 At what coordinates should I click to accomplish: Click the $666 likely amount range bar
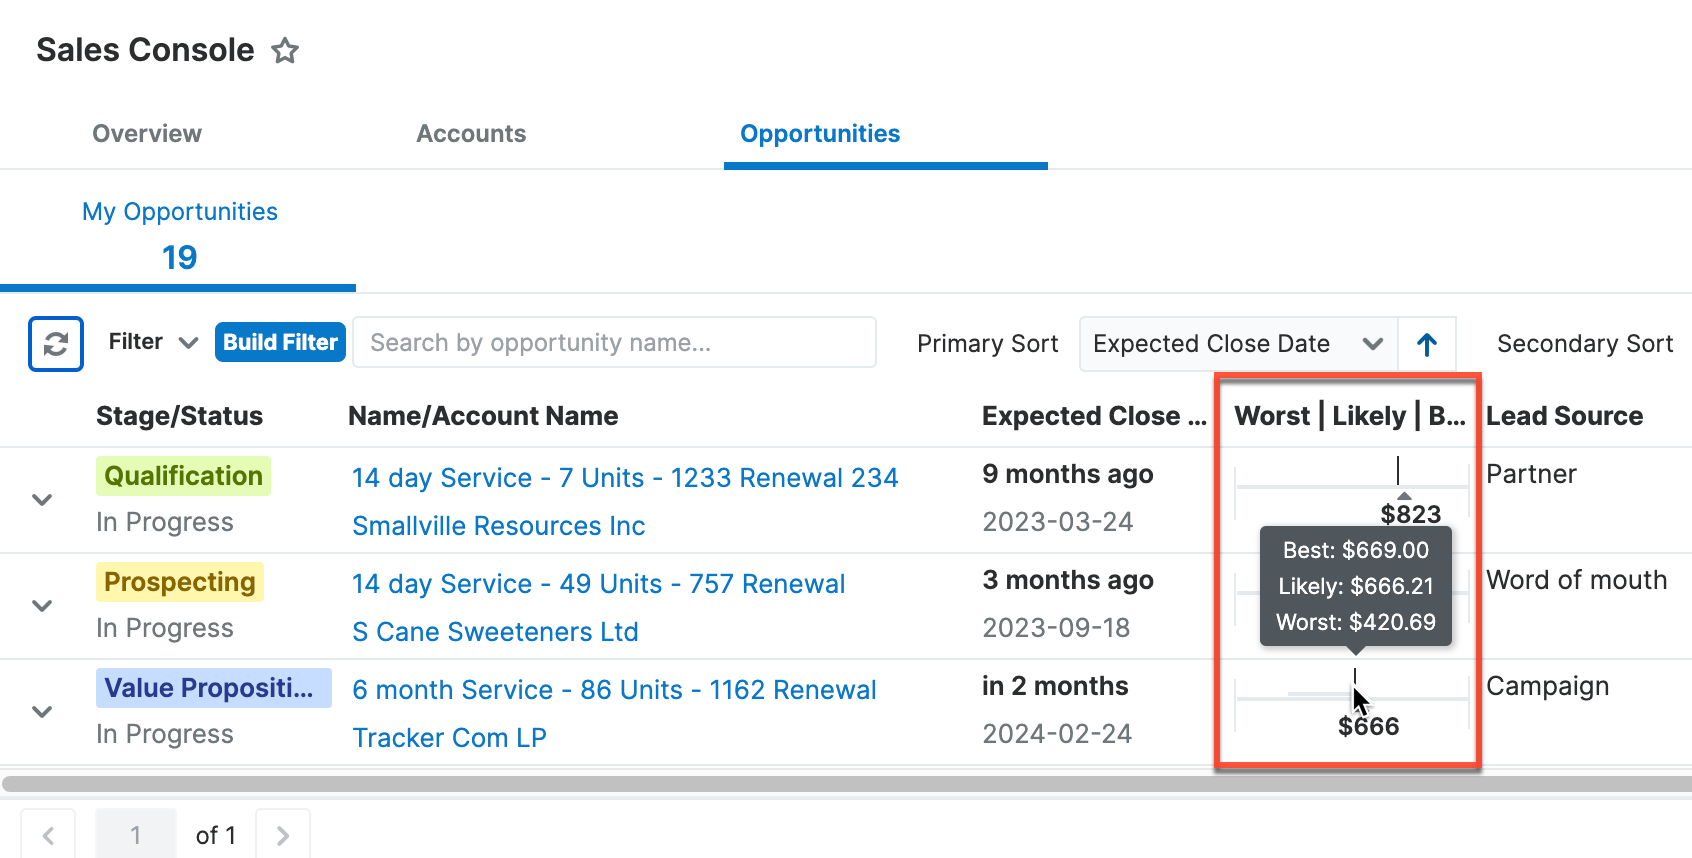pyautogui.click(x=1352, y=697)
